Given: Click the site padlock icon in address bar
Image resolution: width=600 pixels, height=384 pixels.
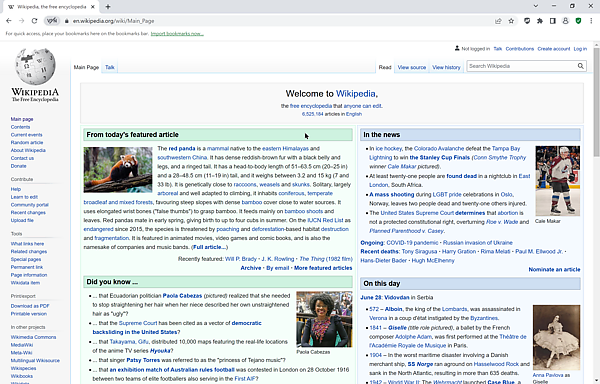Looking at the screenshot, I should (67, 21).
